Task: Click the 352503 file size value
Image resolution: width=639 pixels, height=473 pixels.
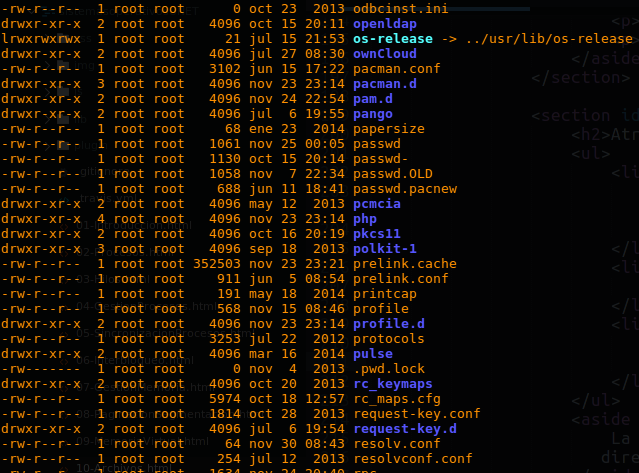Action: pos(217,264)
